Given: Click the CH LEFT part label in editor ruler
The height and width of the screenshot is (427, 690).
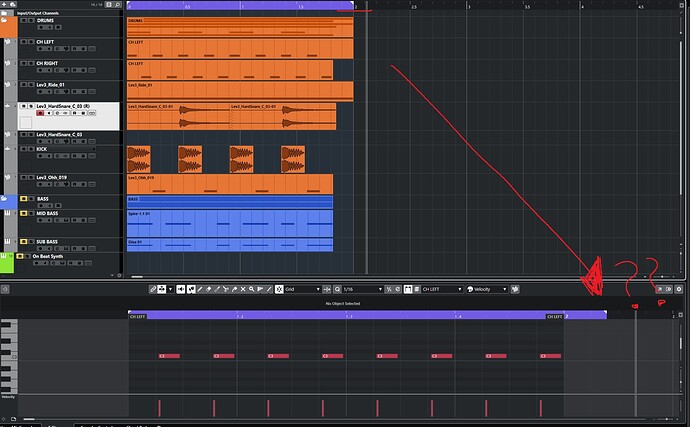Looking at the screenshot, I should point(138,317).
